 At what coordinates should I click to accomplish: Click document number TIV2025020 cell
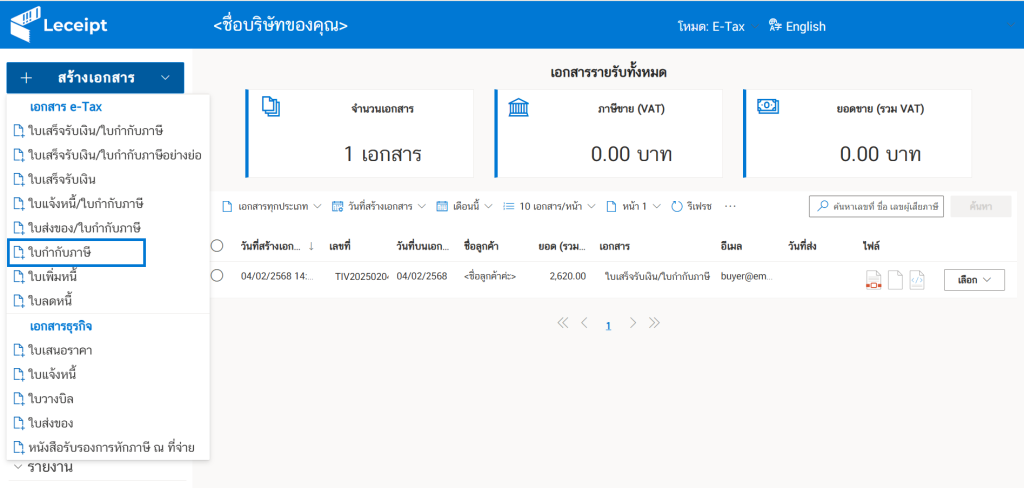[362, 276]
